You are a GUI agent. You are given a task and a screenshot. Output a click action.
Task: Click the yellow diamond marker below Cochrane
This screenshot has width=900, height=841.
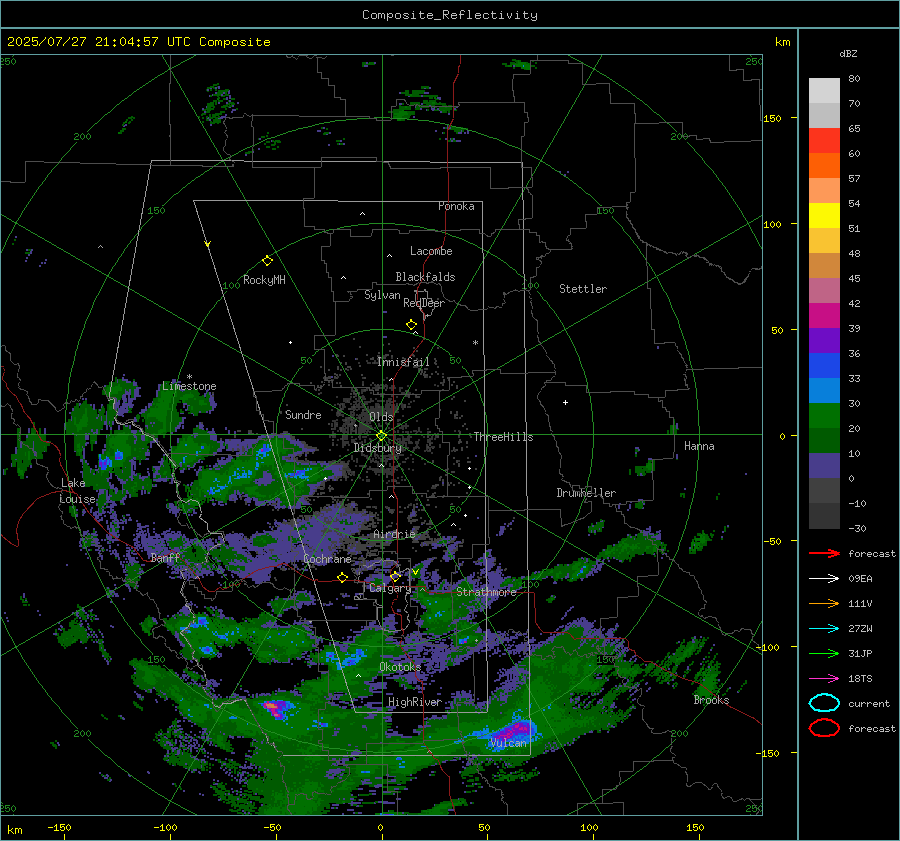click(x=342, y=577)
